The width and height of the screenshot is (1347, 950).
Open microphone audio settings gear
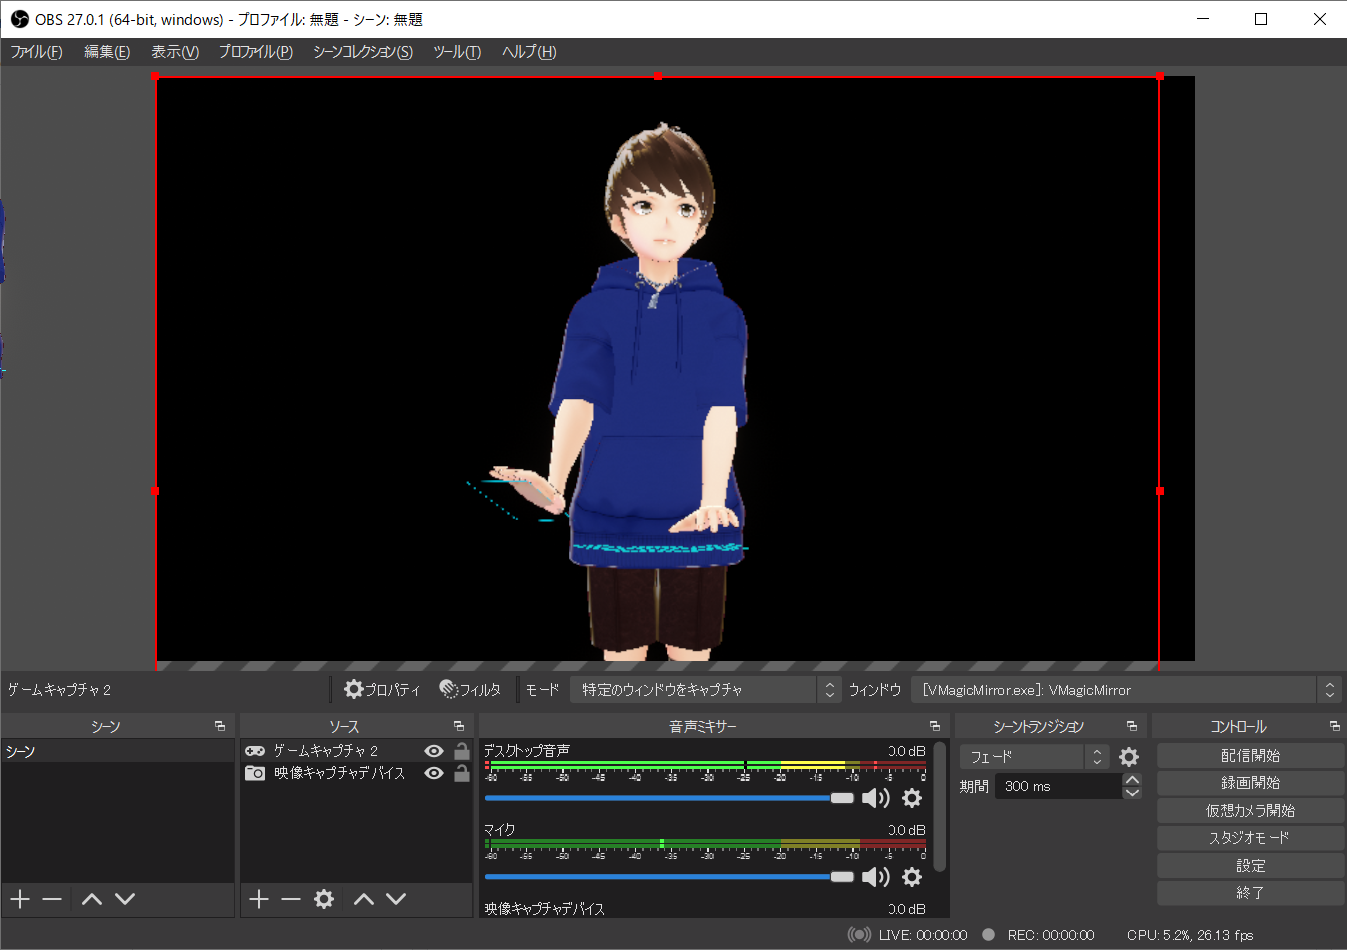(x=912, y=877)
